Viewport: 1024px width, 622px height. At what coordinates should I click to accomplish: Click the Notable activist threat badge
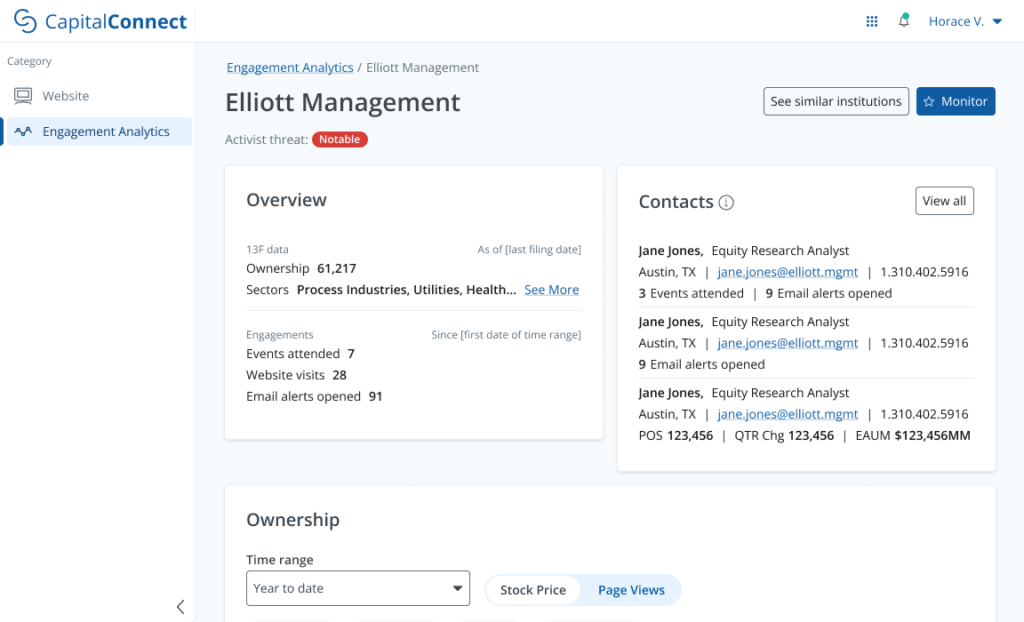coord(340,140)
